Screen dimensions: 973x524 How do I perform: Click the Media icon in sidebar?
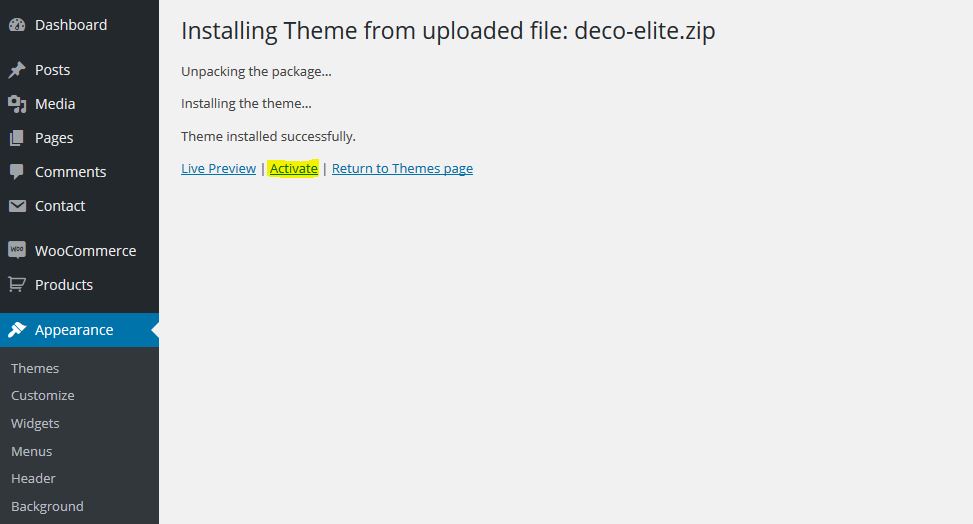(17, 104)
